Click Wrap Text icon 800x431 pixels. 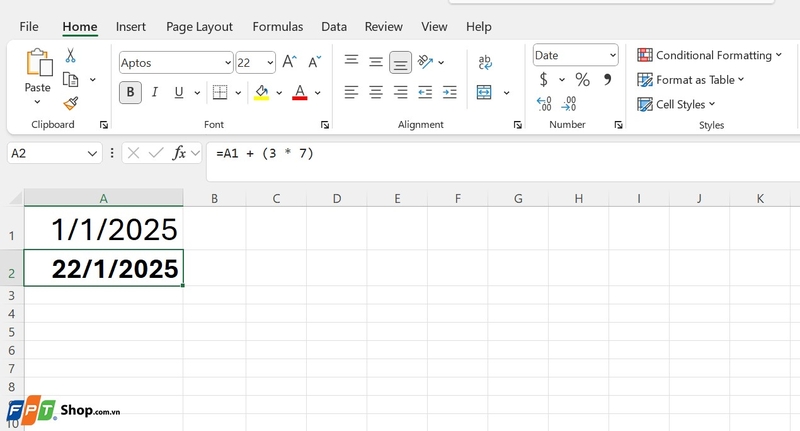(485, 62)
